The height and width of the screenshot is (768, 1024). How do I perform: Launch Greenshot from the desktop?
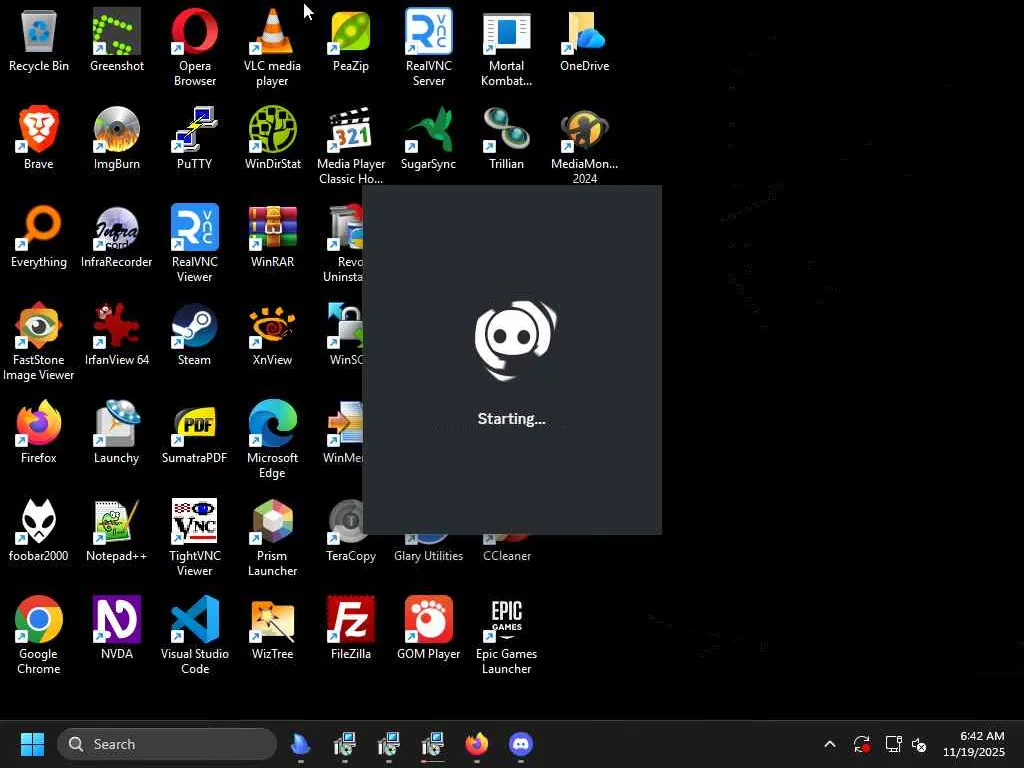pyautogui.click(x=116, y=40)
